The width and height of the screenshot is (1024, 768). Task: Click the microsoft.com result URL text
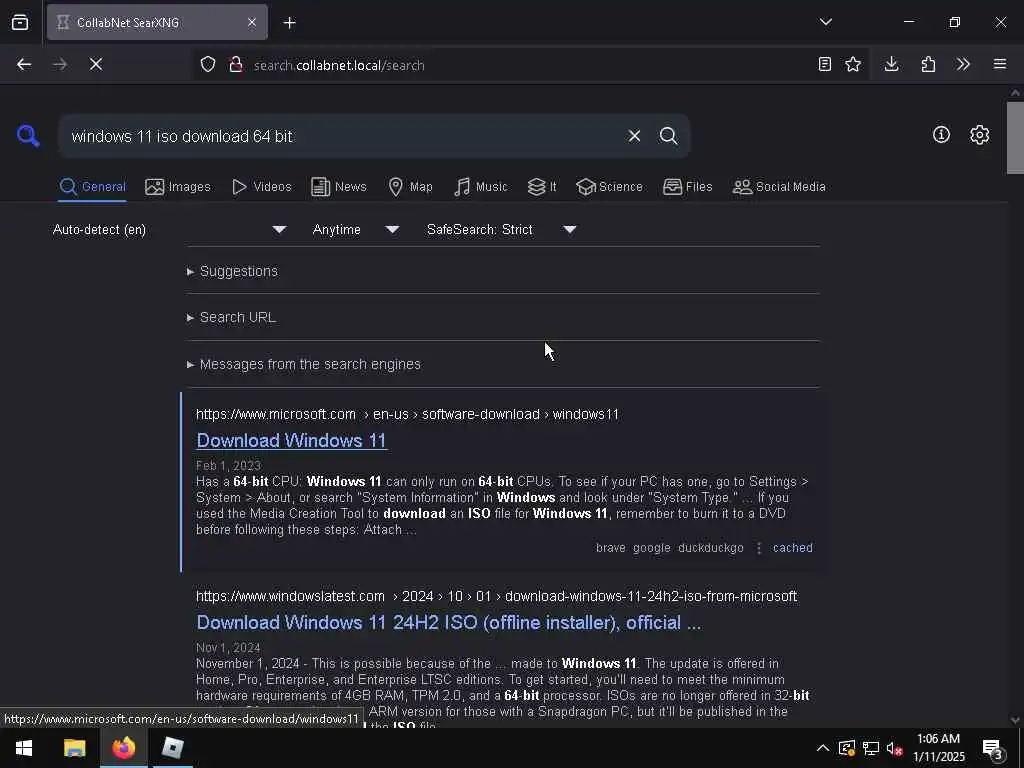click(x=408, y=414)
